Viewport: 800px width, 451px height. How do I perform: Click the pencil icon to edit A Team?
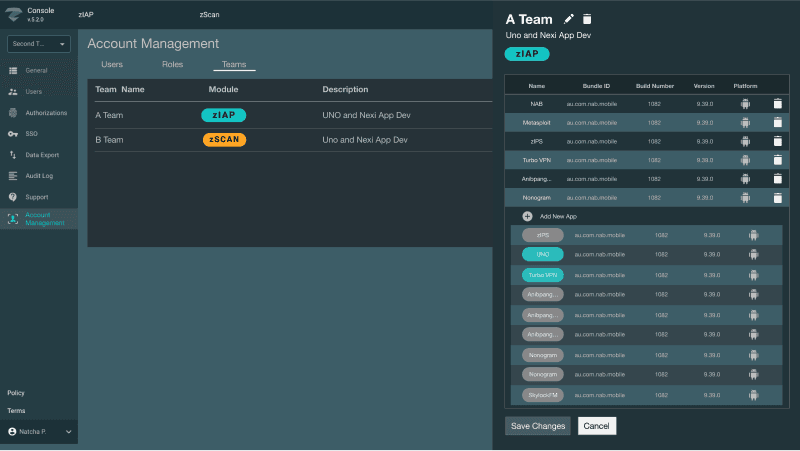point(569,19)
